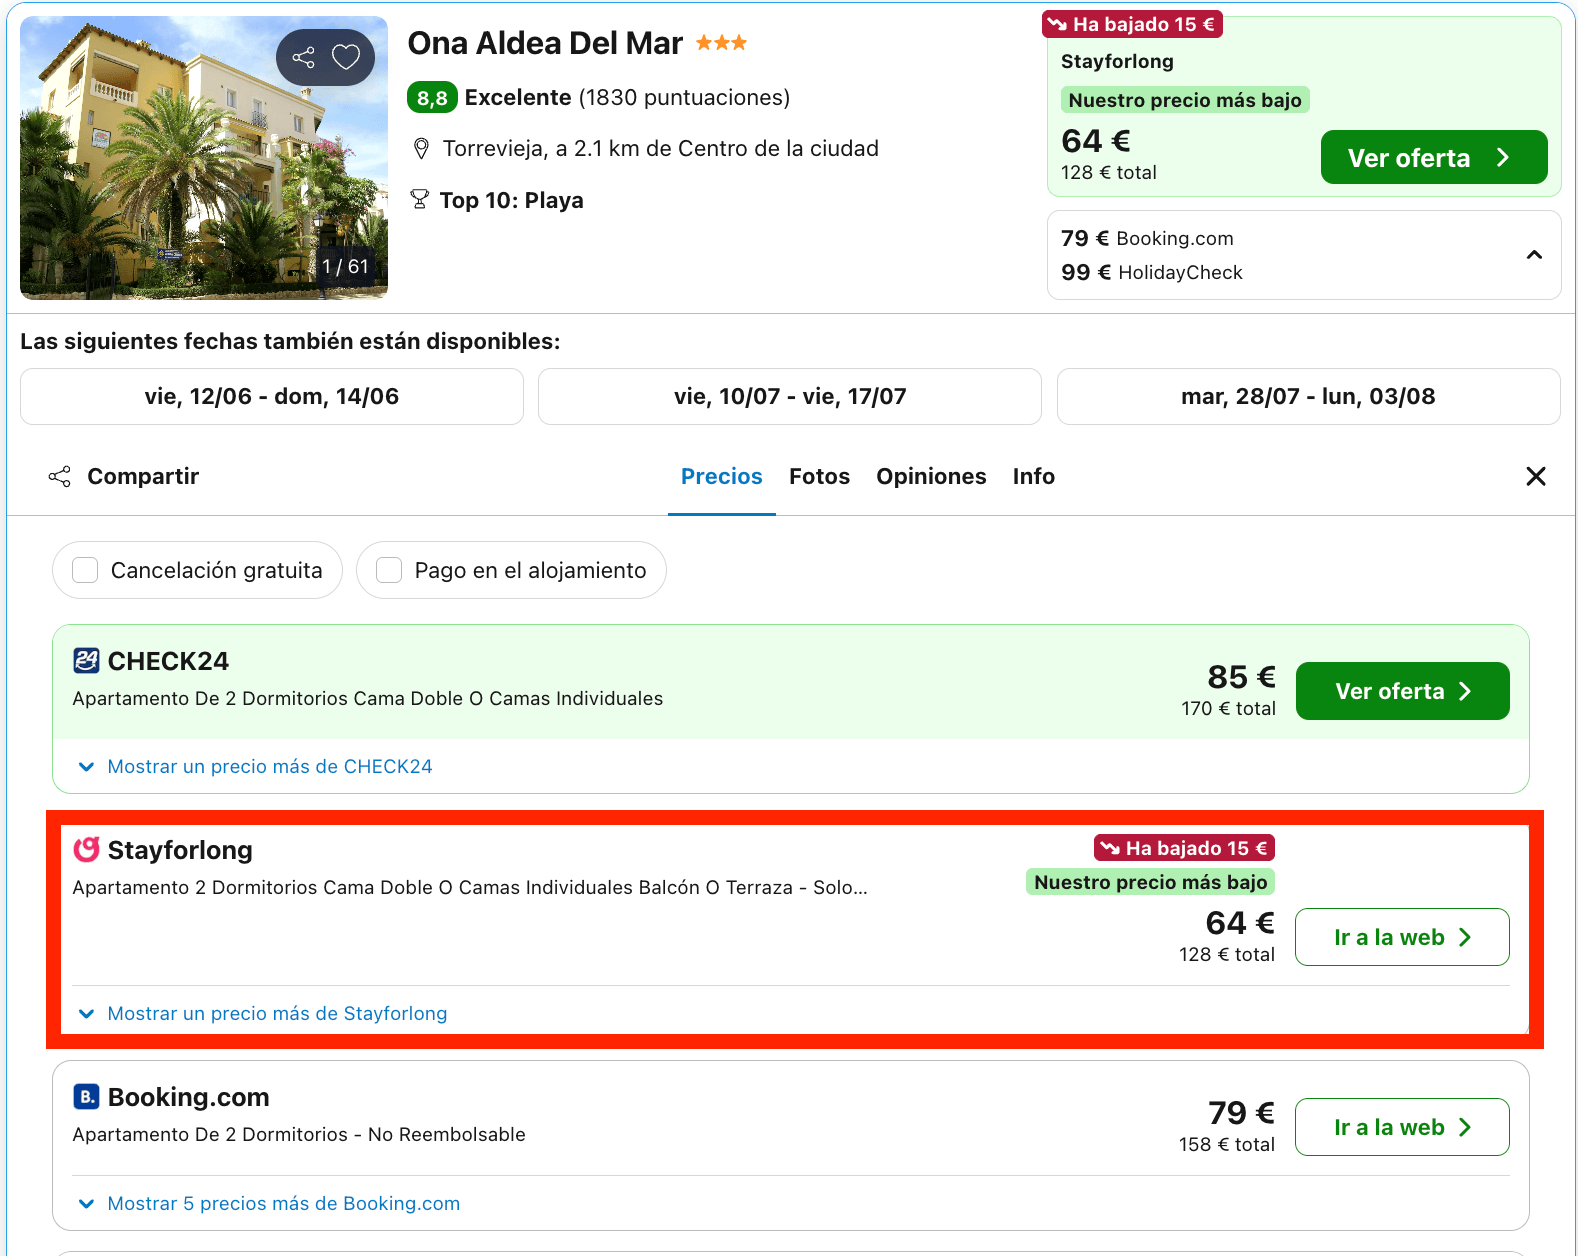
Task: Close the hotel detail panel with X
Action: pos(1536,477)
